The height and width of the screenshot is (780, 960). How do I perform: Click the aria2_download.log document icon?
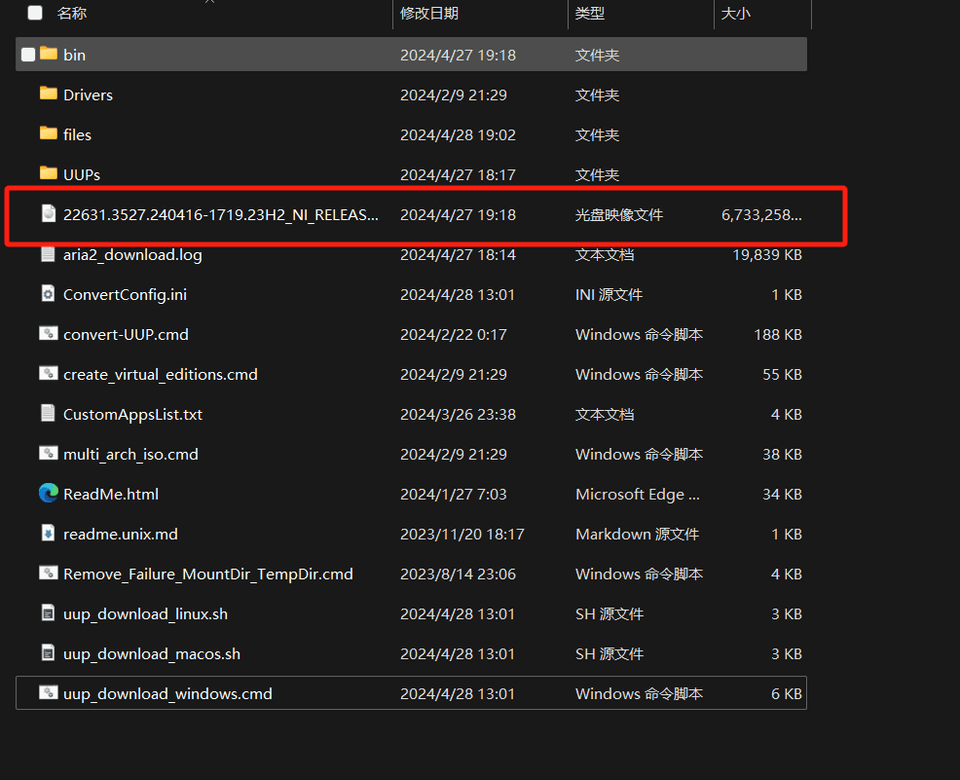point(48,254)
